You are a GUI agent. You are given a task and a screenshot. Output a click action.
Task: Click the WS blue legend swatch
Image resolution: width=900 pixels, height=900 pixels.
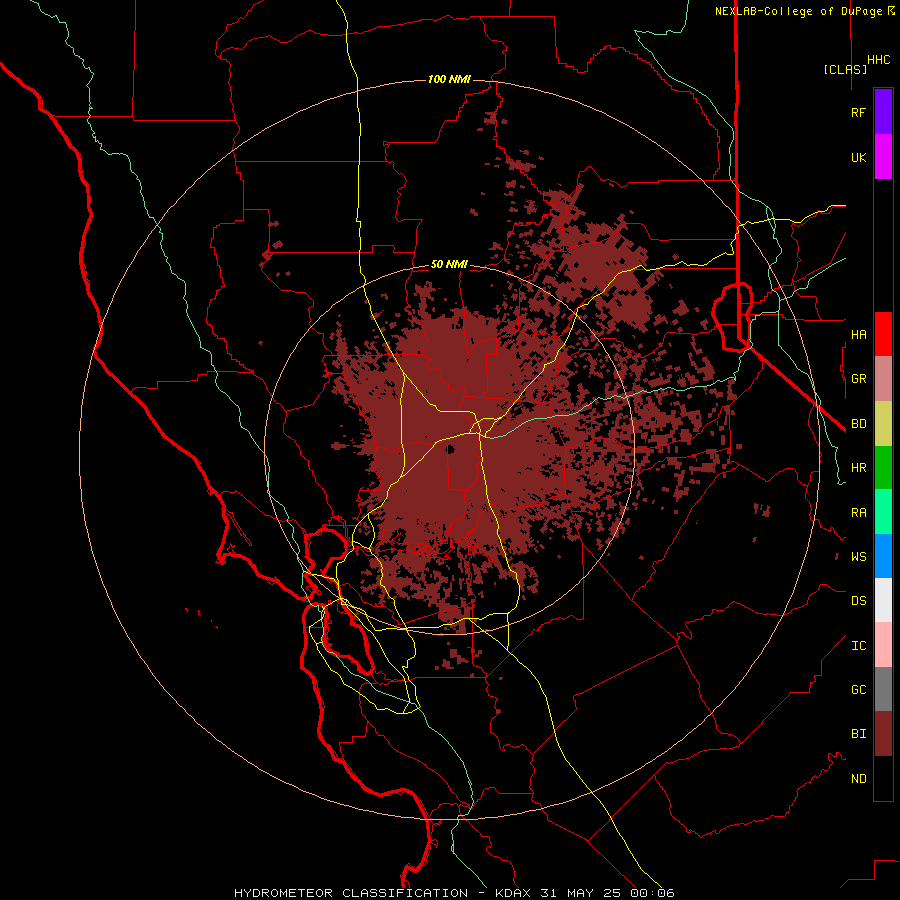tap(883, 556)
